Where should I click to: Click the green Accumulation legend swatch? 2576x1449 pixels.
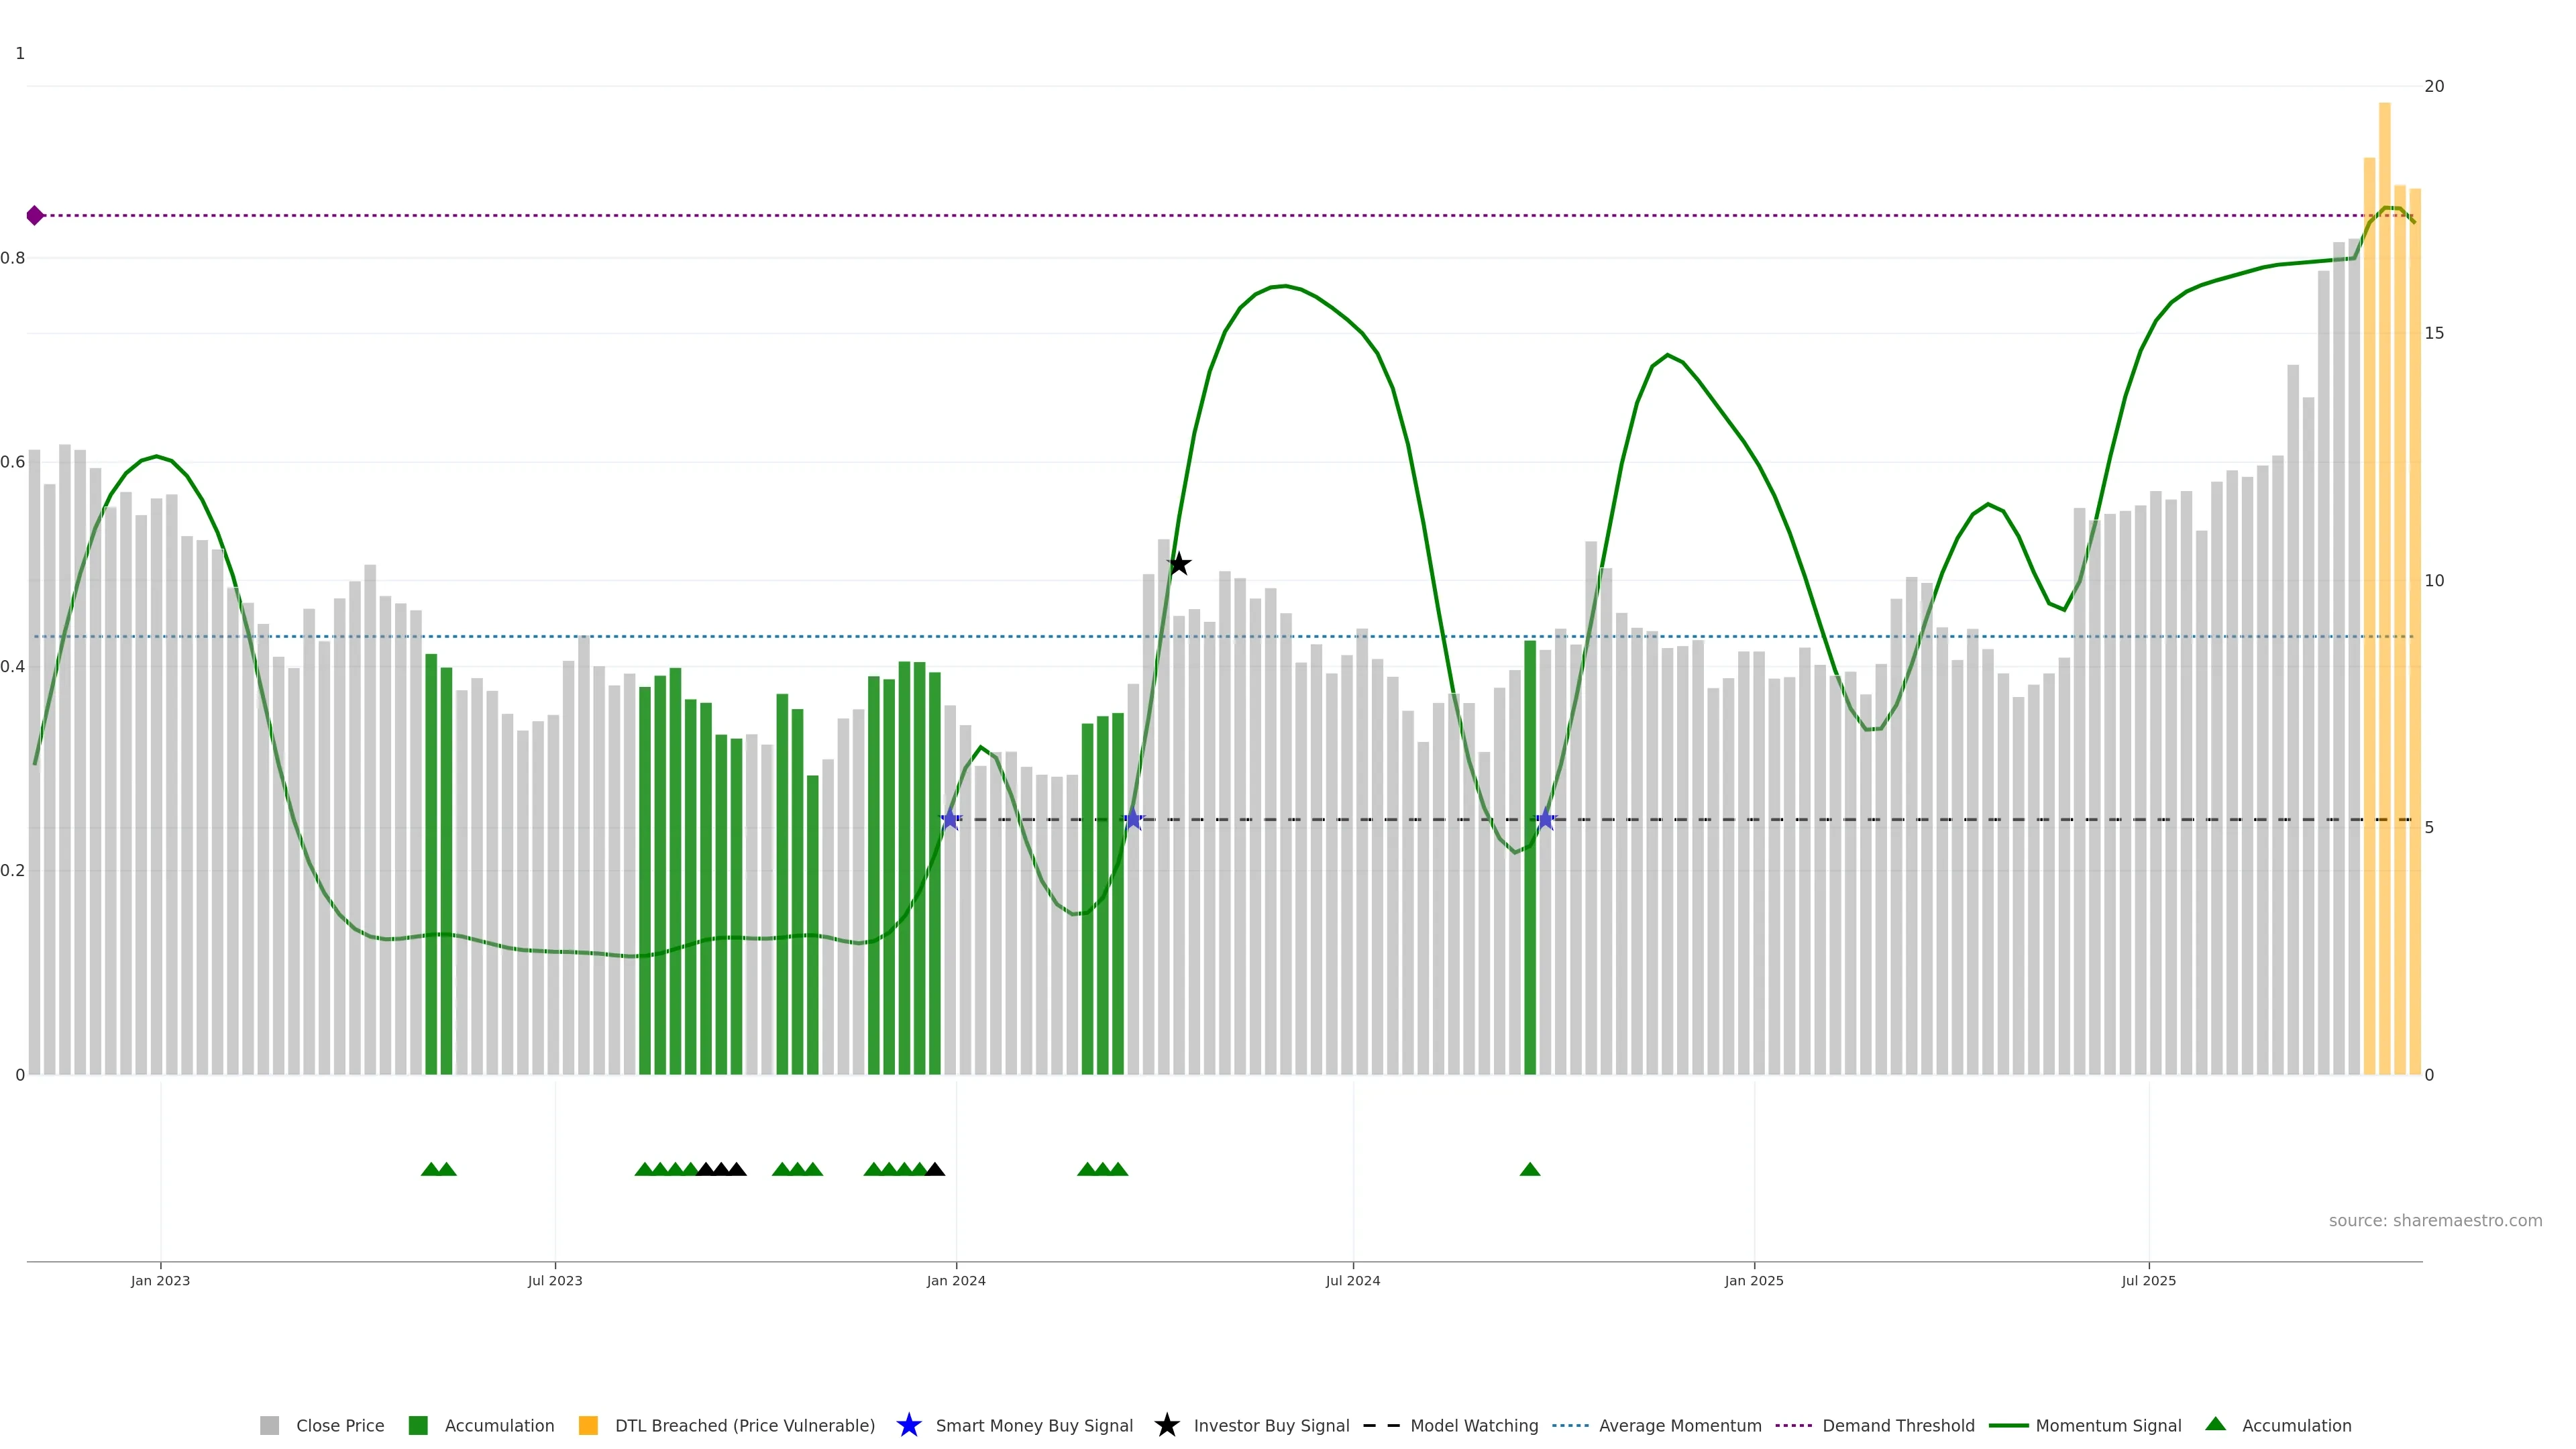pos(418,1425)
